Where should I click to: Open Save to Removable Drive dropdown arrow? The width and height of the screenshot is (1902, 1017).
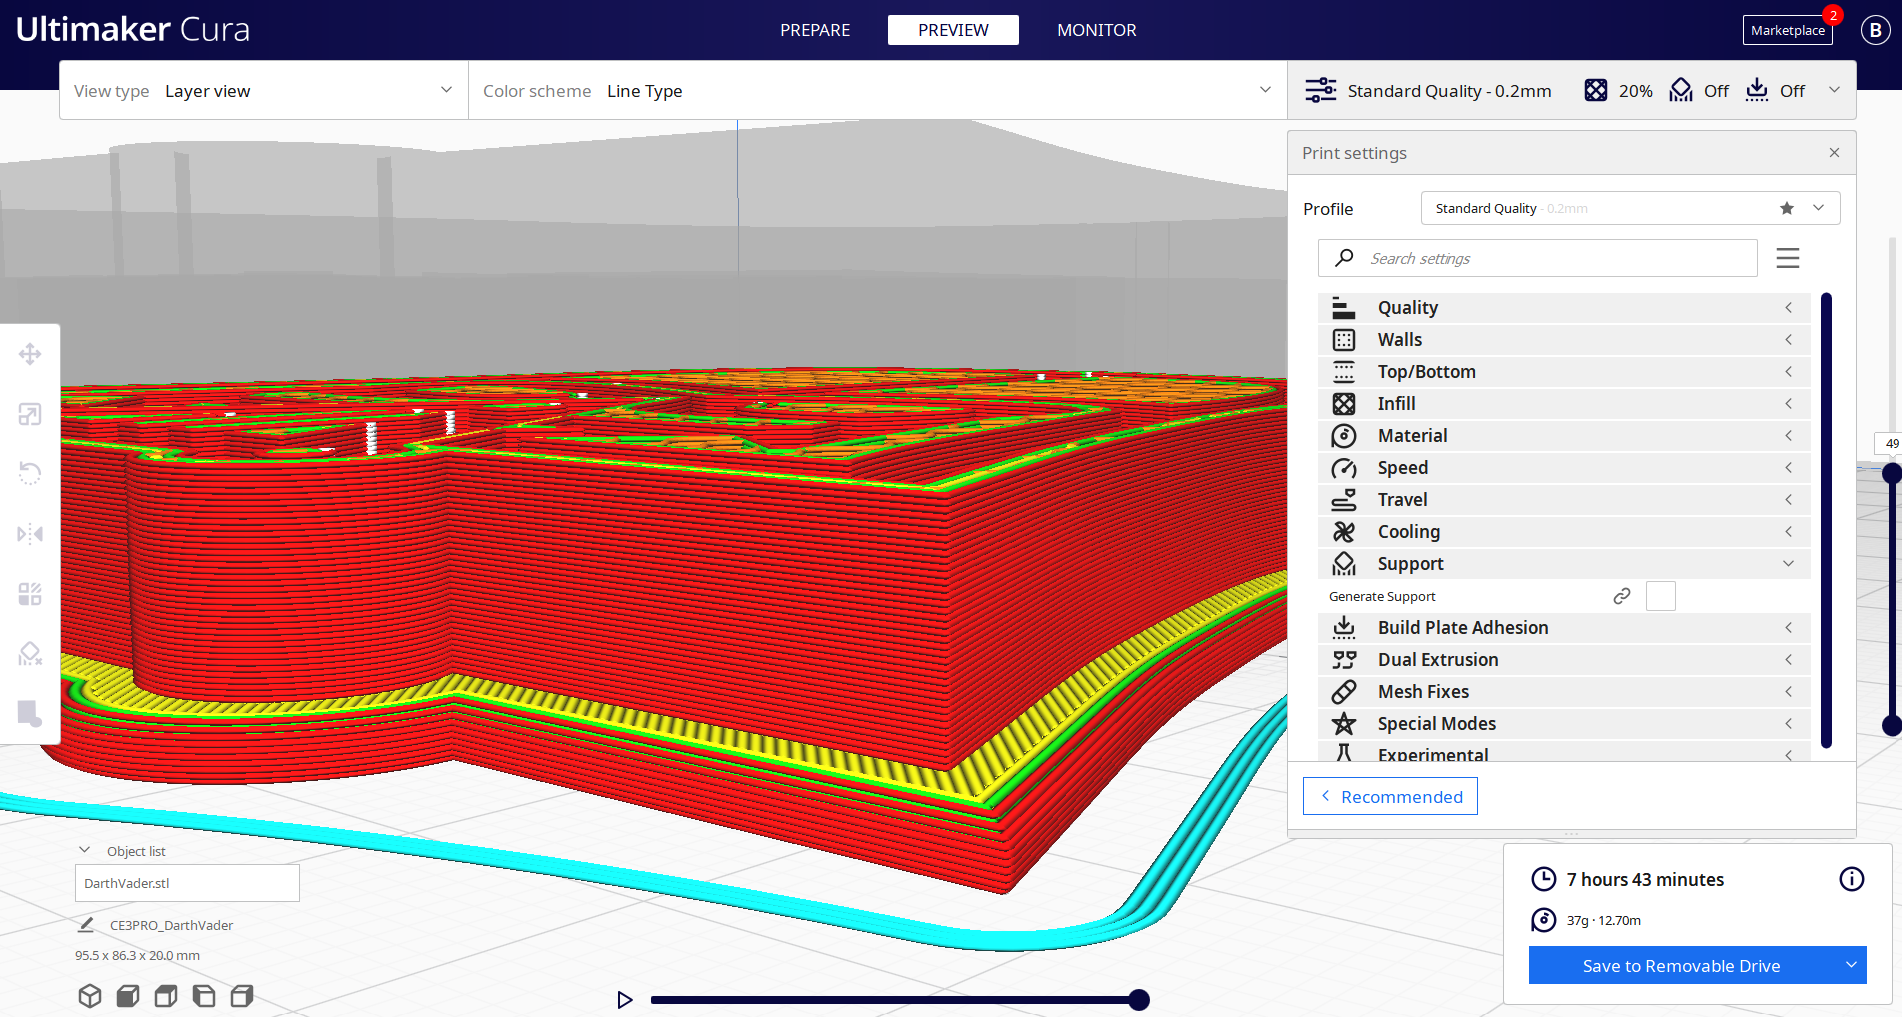click(1851, 965)
